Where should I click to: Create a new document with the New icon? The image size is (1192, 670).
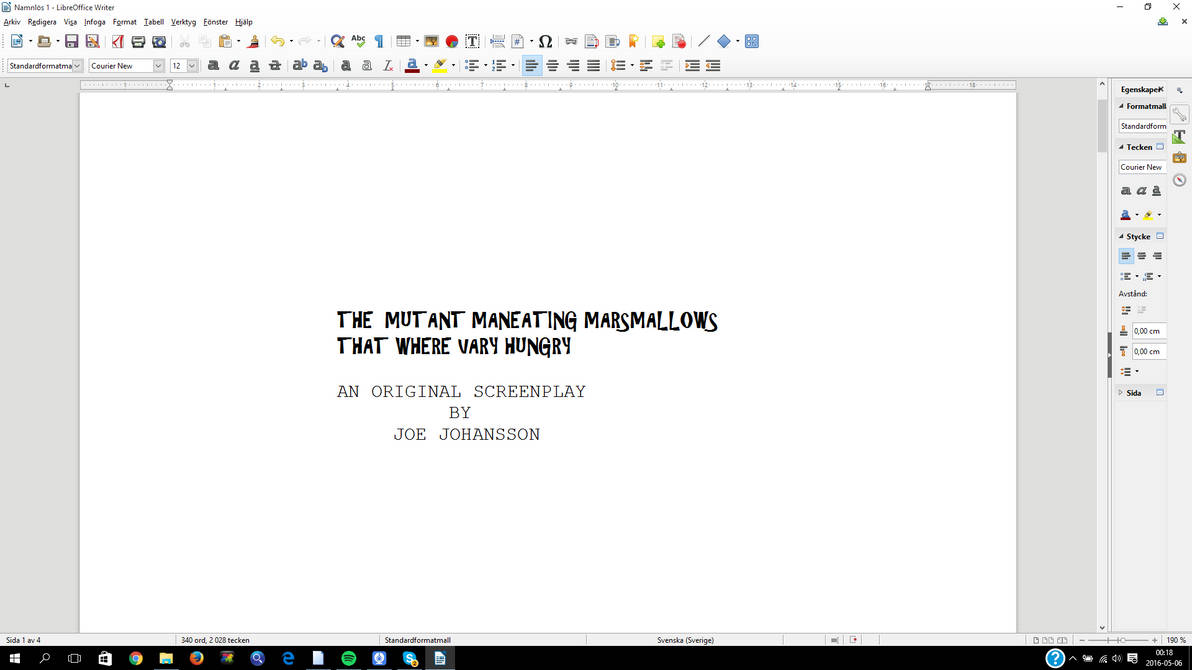tap(17, 41)
